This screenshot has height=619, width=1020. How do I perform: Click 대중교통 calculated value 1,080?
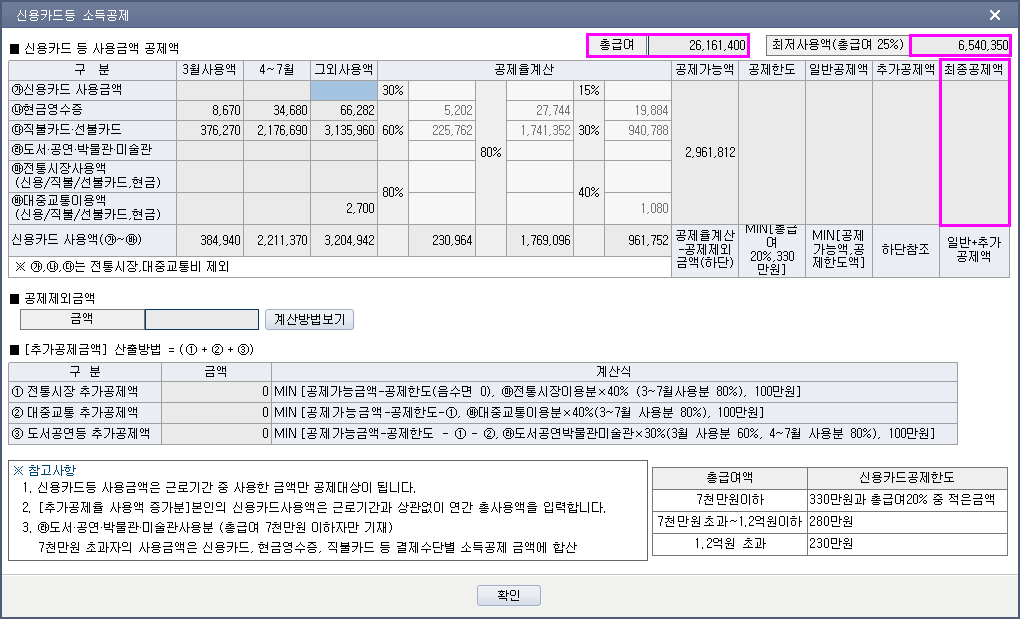(x=638, y=209)
